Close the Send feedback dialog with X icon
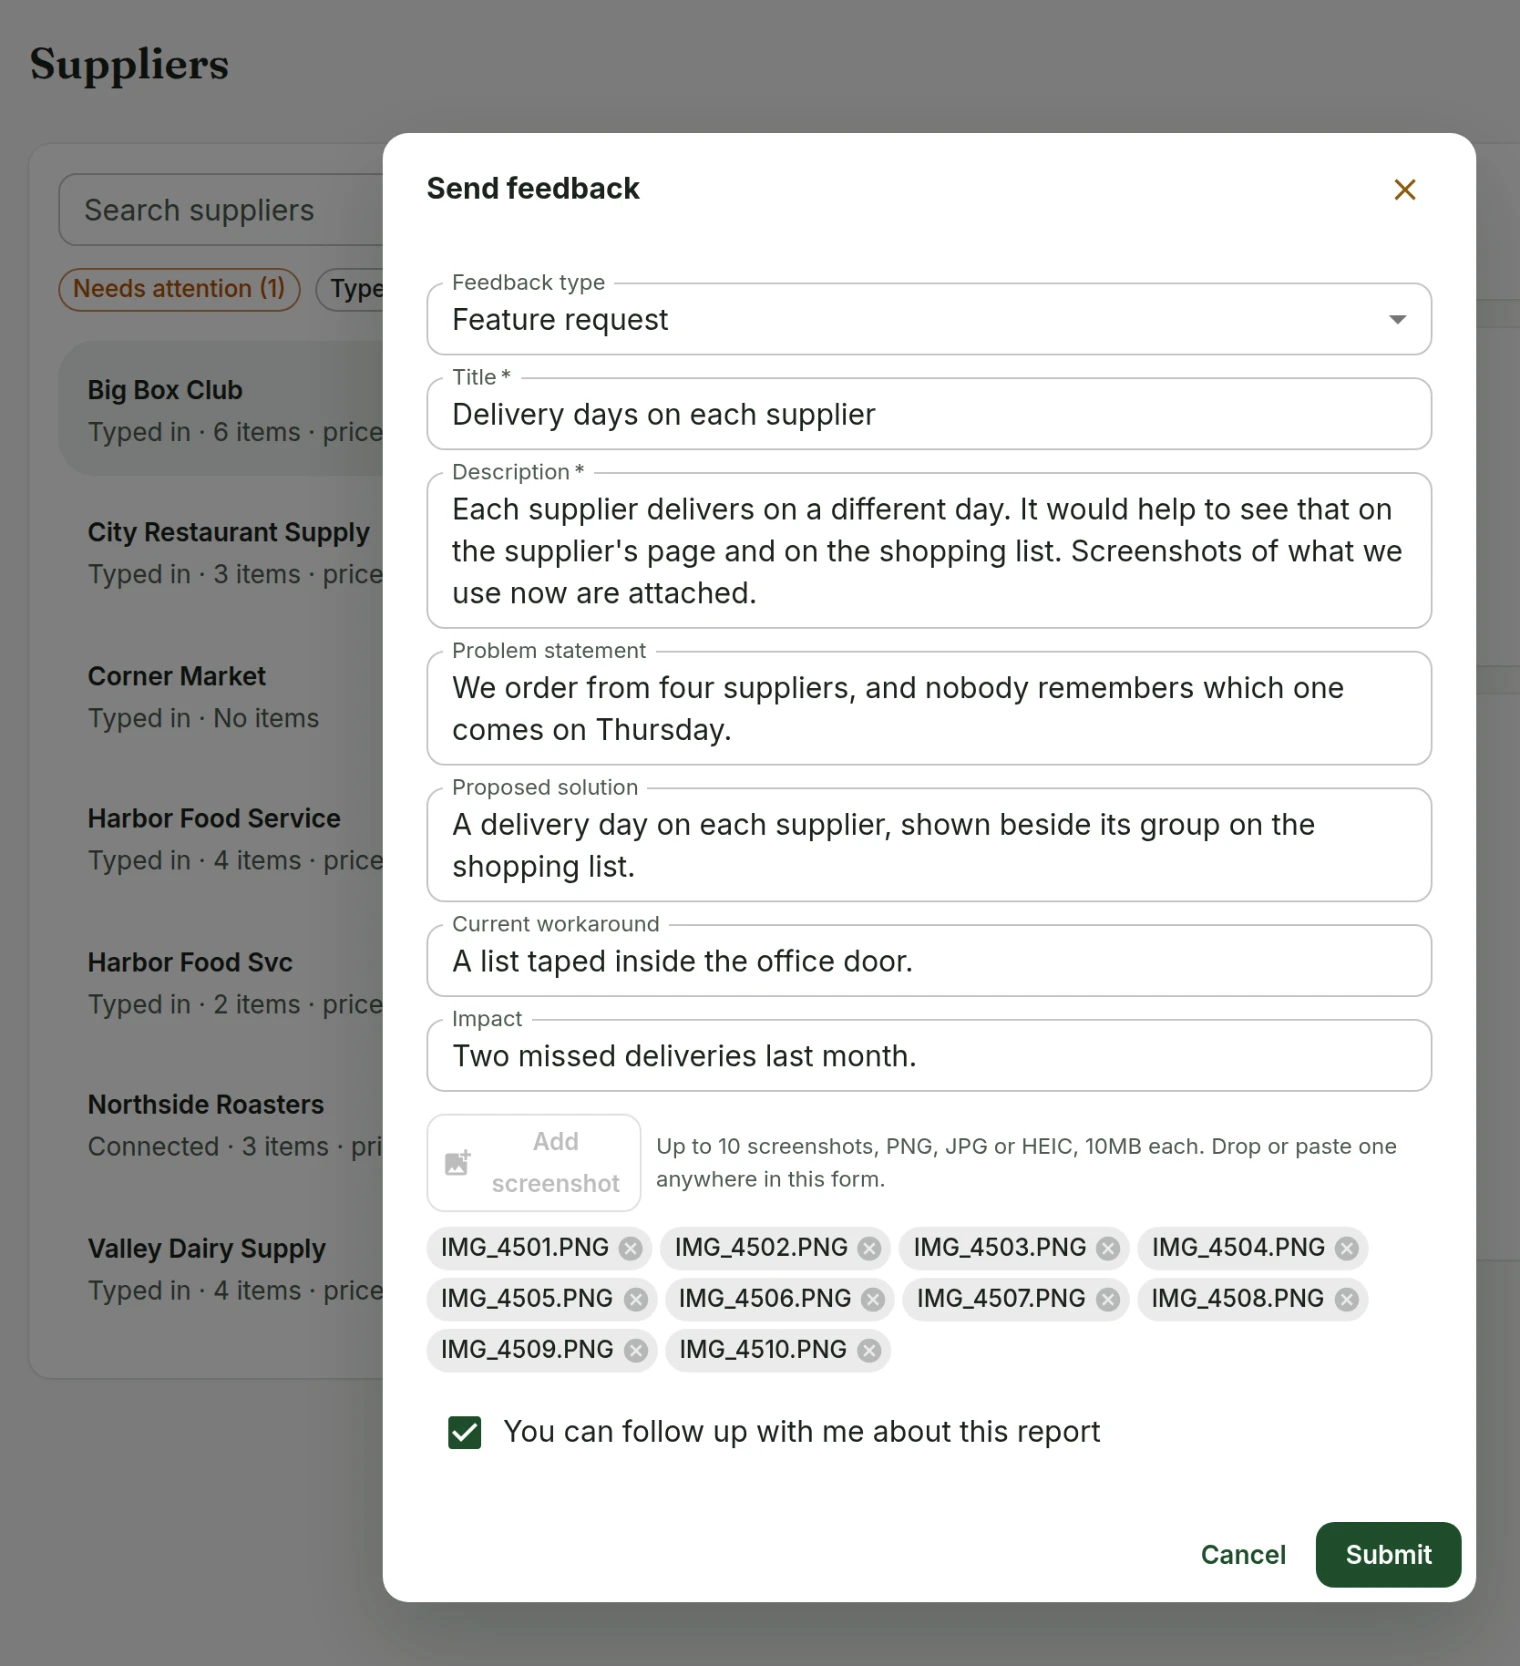 pyautogui.click(x=1404, y=189)
